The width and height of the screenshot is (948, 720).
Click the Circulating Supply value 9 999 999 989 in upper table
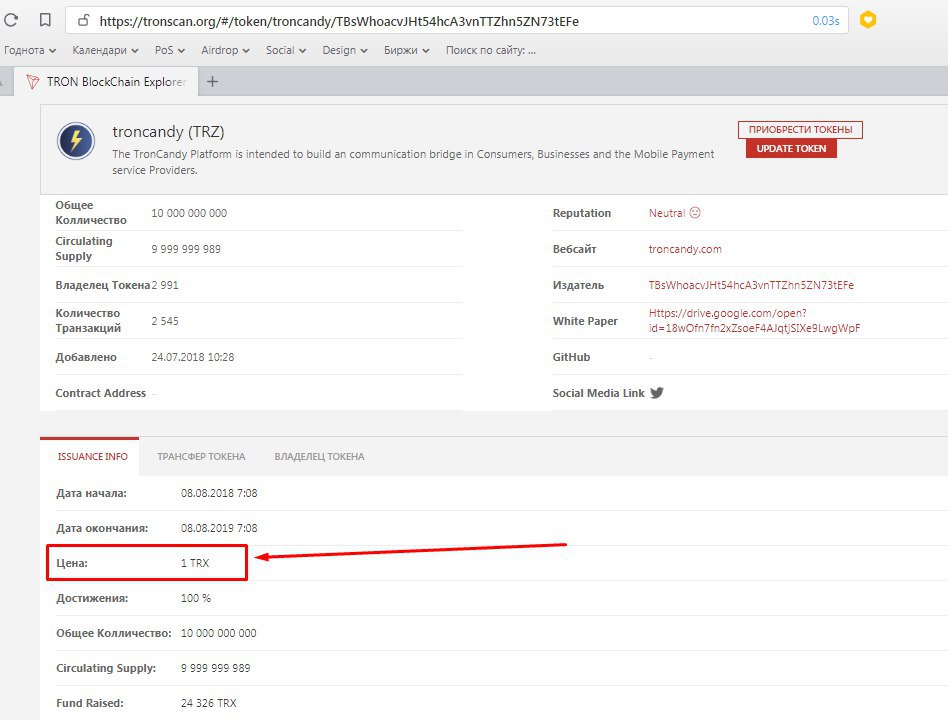coord(186,249)
